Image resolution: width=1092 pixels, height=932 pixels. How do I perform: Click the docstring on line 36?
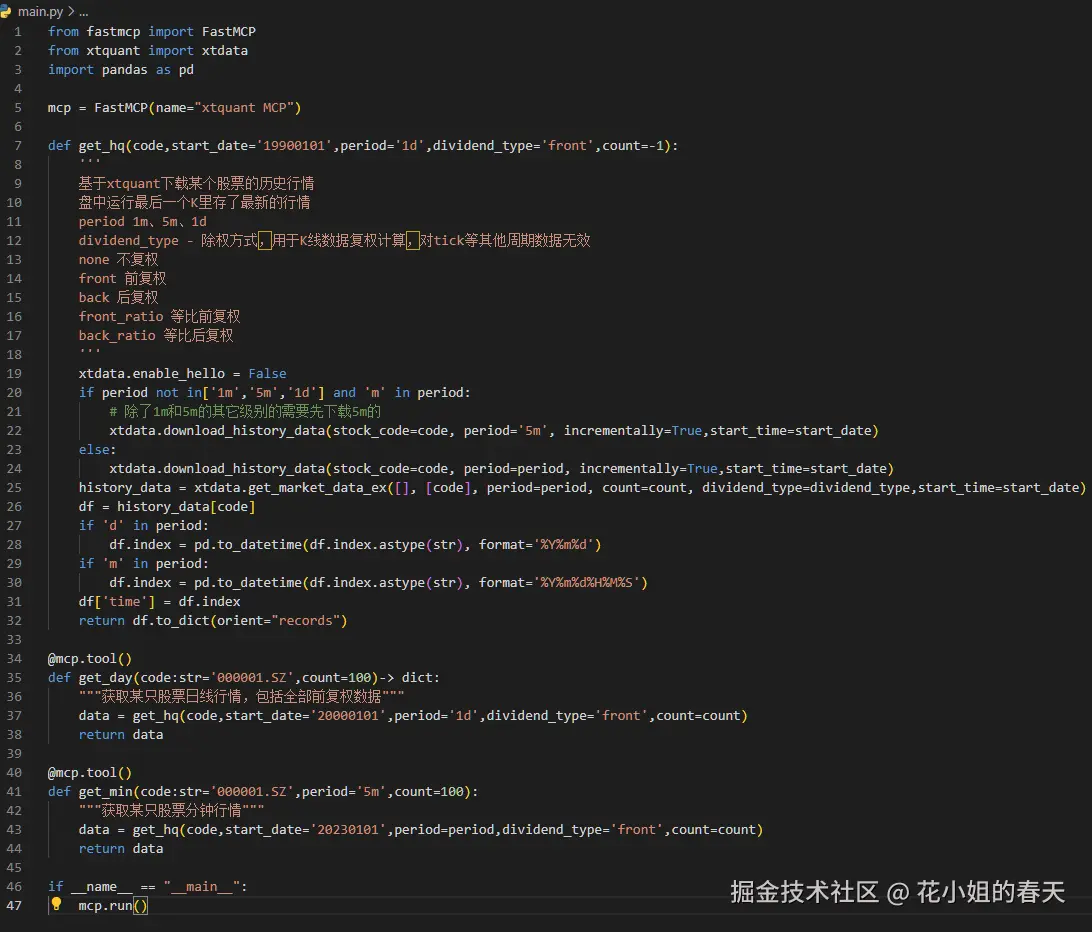pyautogui.click(x=241, y=697)
